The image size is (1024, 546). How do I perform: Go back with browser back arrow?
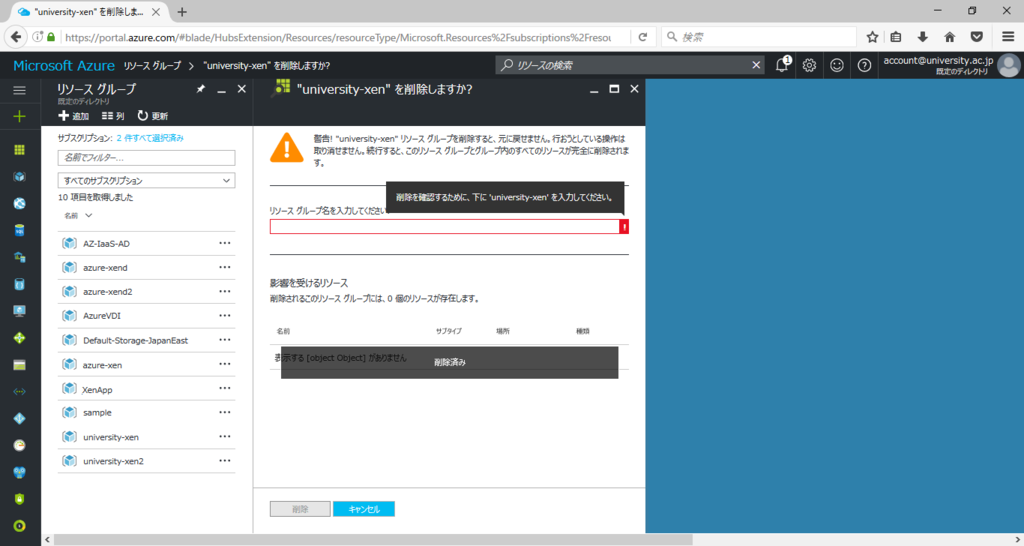16,37
